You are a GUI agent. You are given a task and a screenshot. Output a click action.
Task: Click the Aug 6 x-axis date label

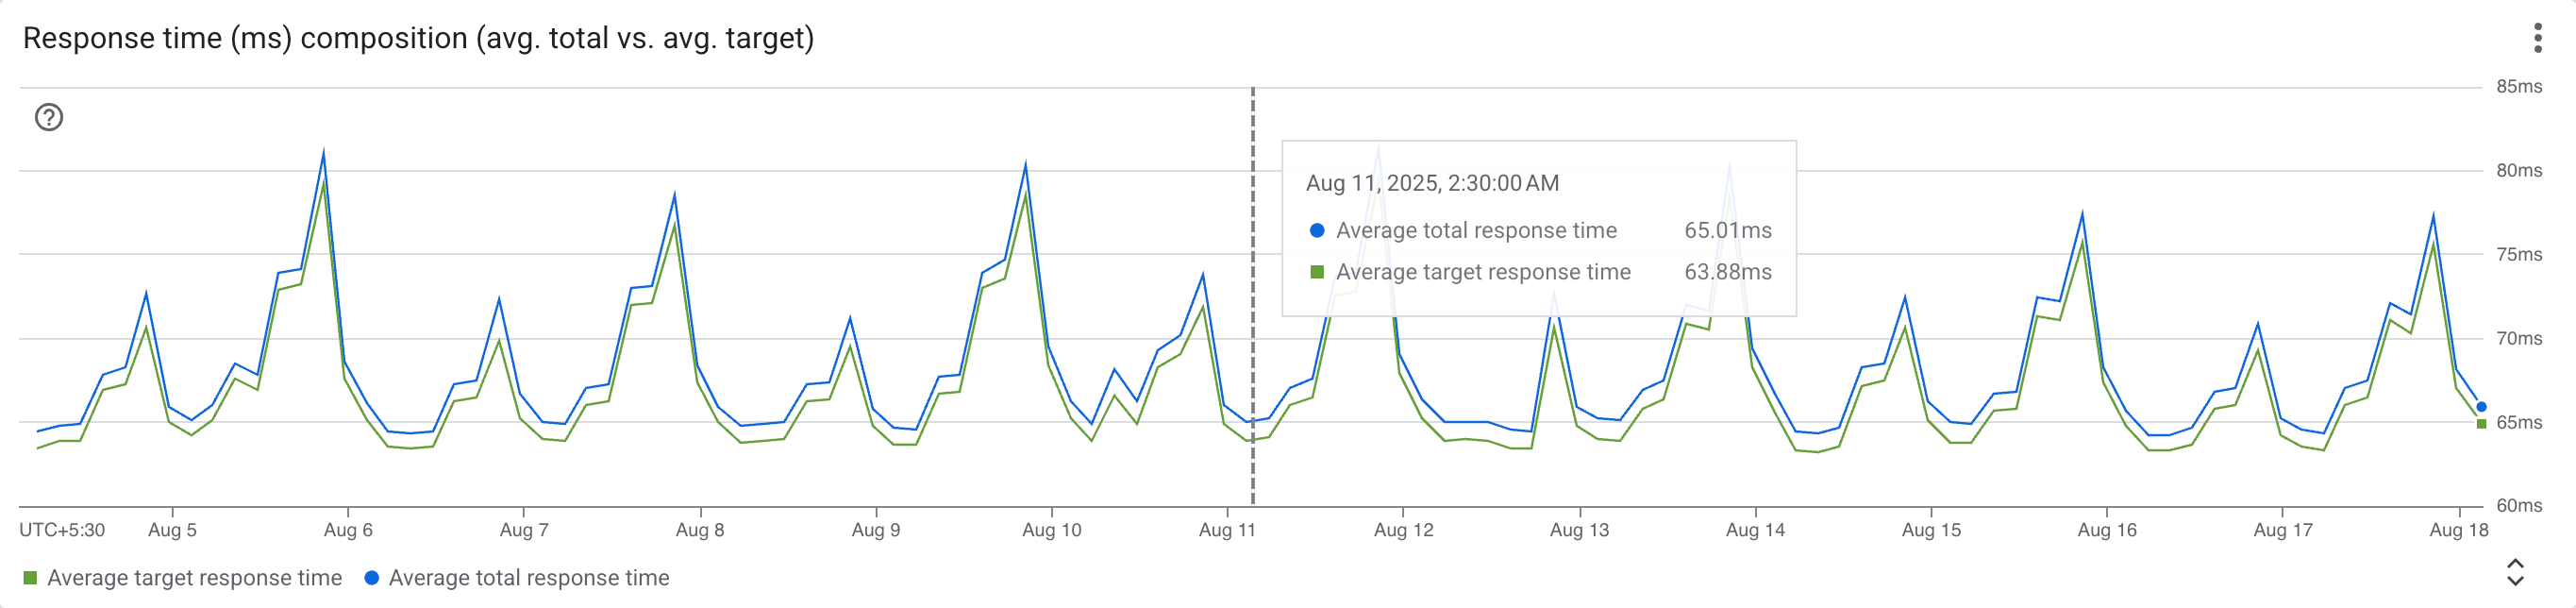(x=348, y=530)
